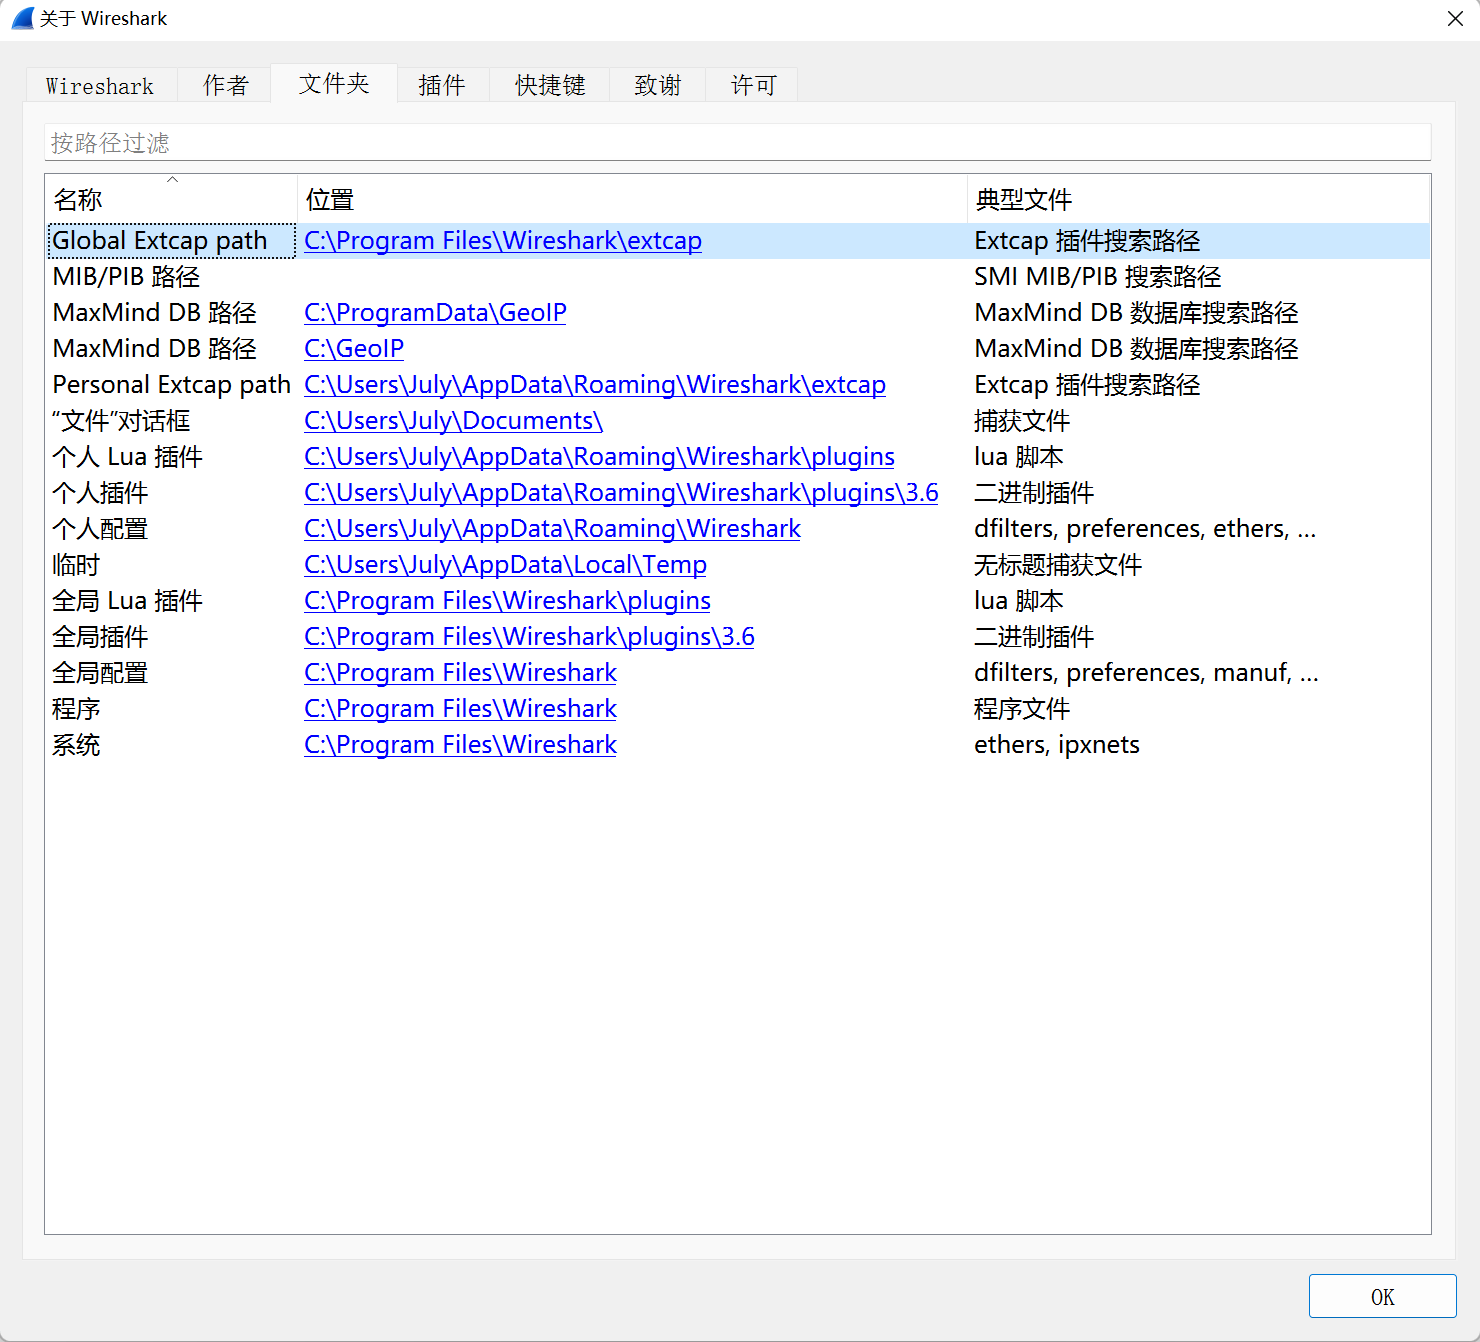This screenshot has height=1342, width=1480.
Task: Switch to the 致谢 tab
Action: [x=656, y=85]
